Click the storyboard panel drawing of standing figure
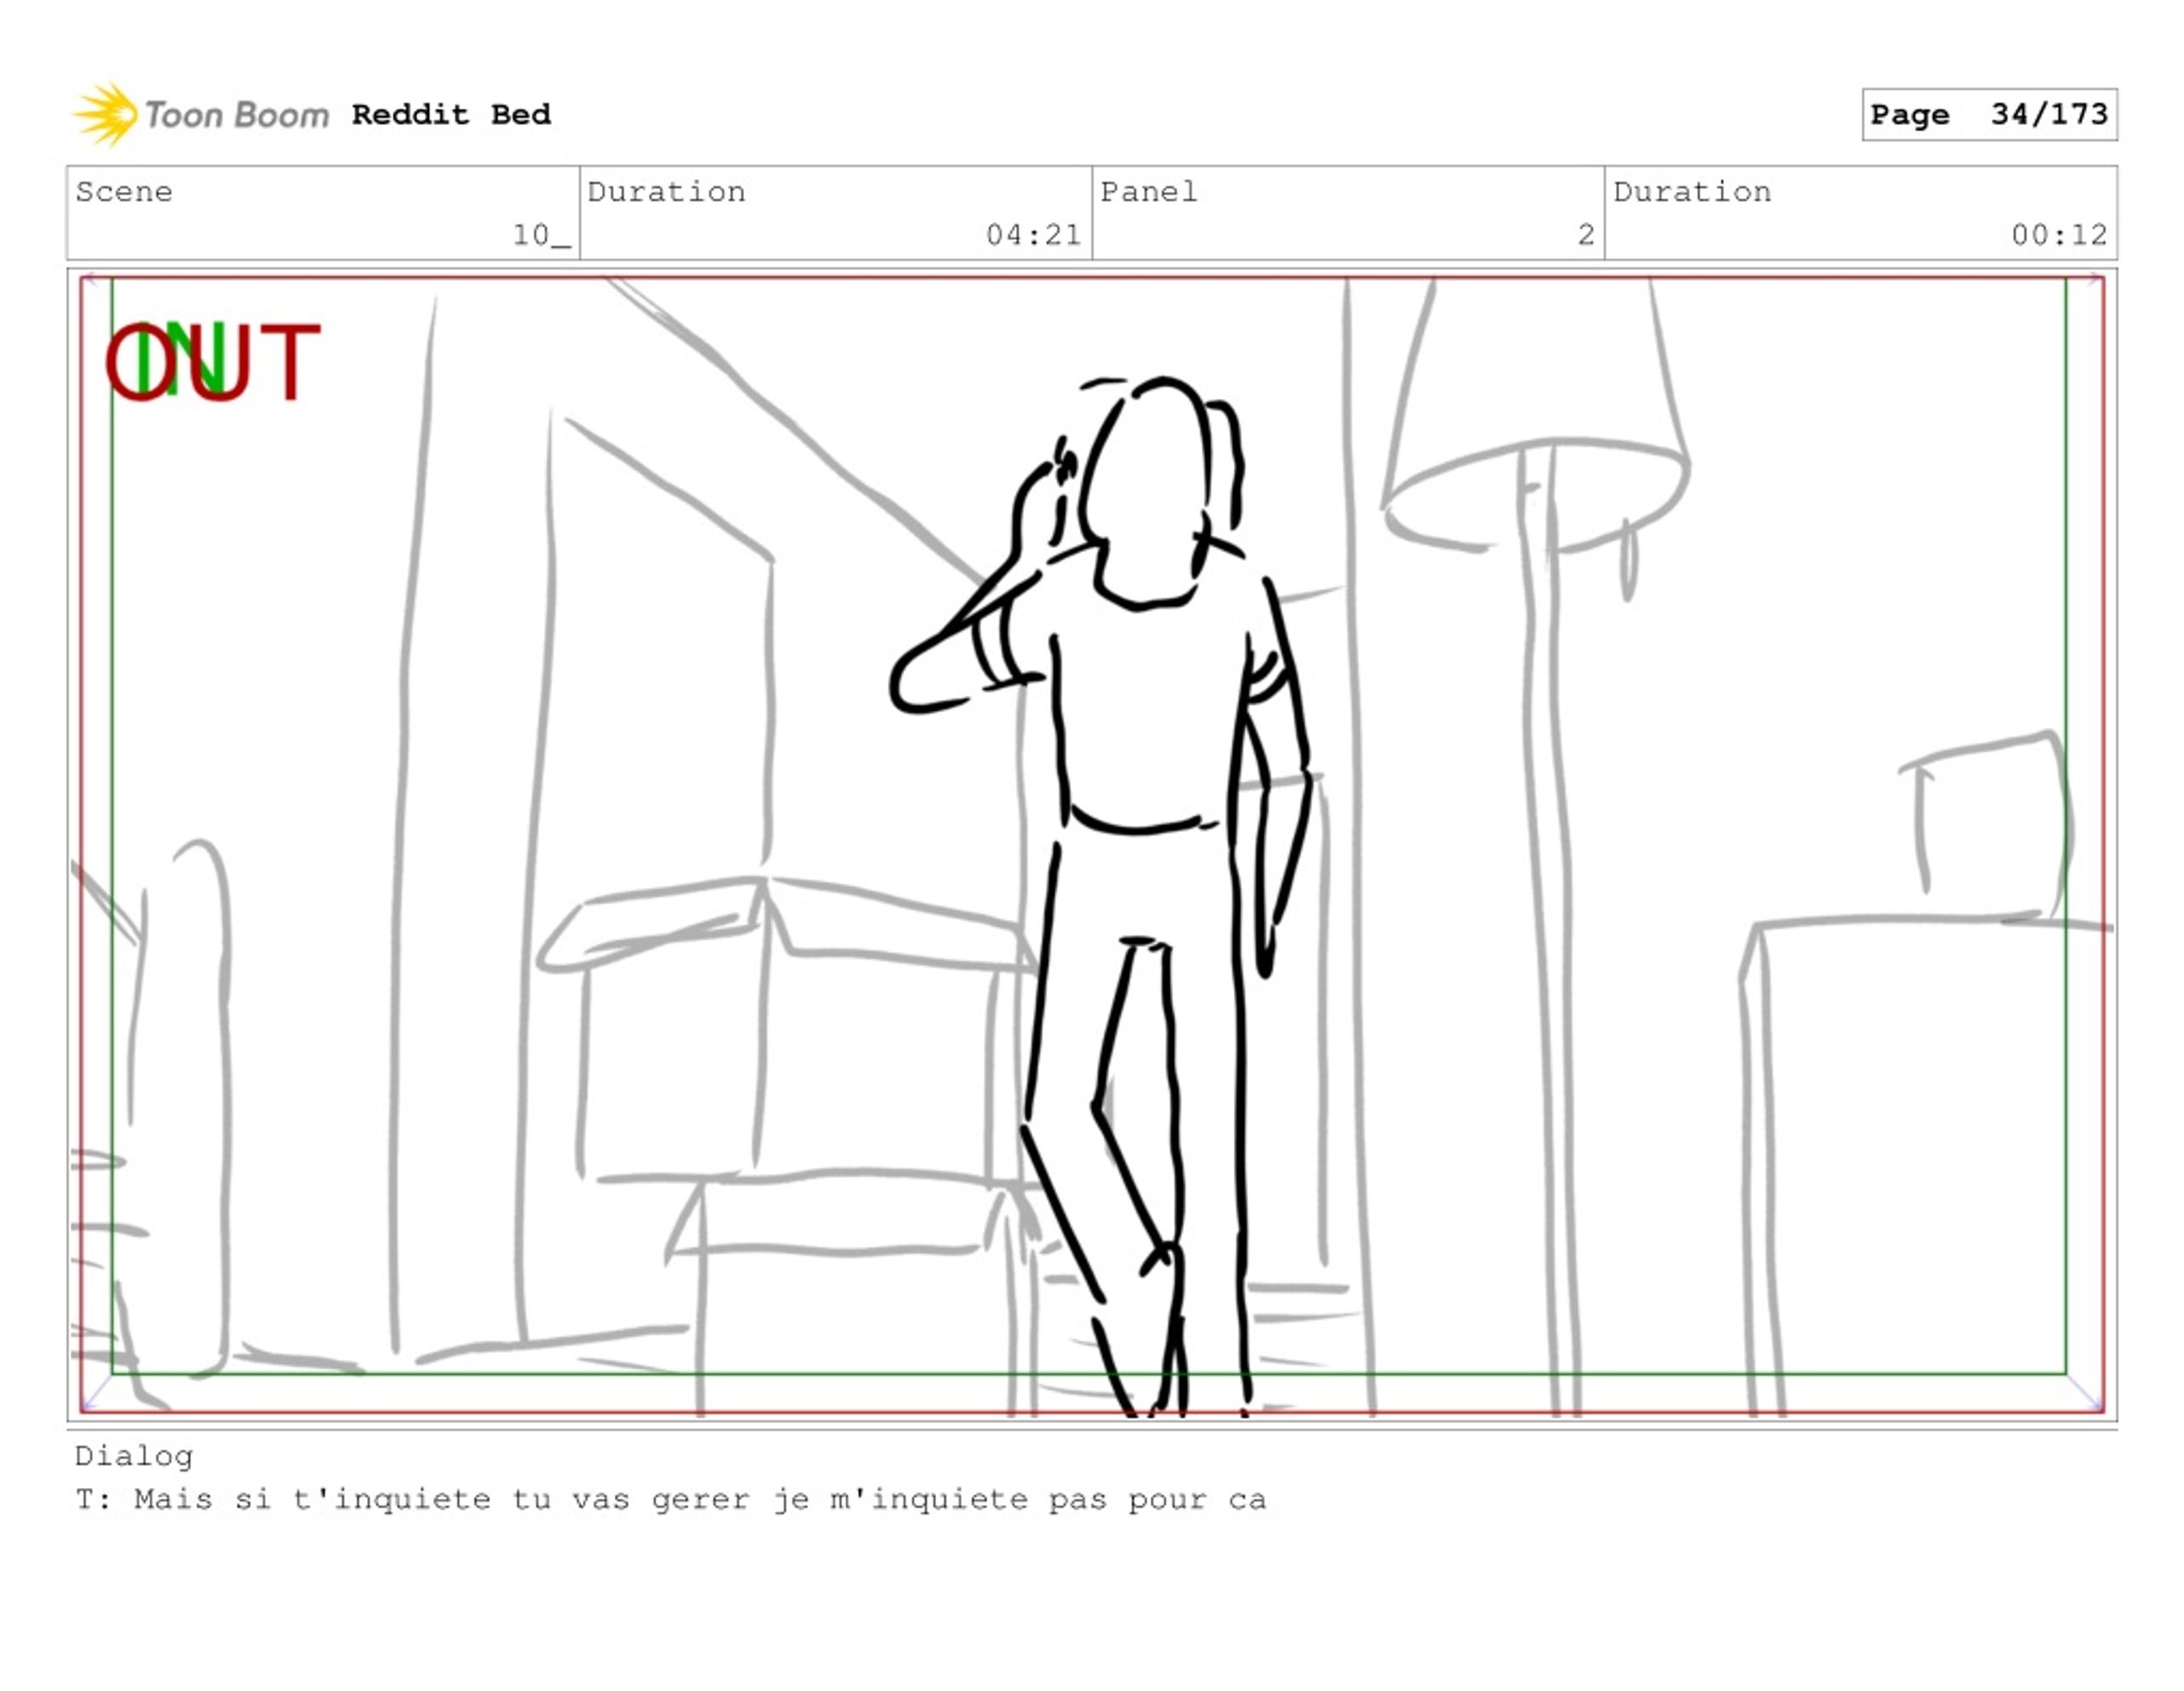 1092,845
